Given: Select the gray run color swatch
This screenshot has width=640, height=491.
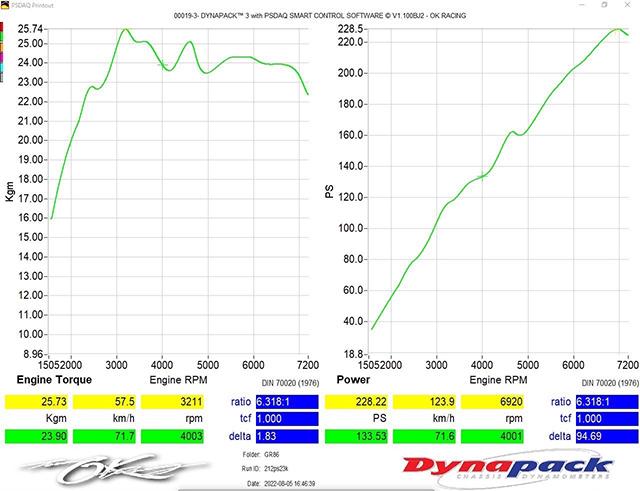Looking at the screenshot, I should (x=2, y=77).
